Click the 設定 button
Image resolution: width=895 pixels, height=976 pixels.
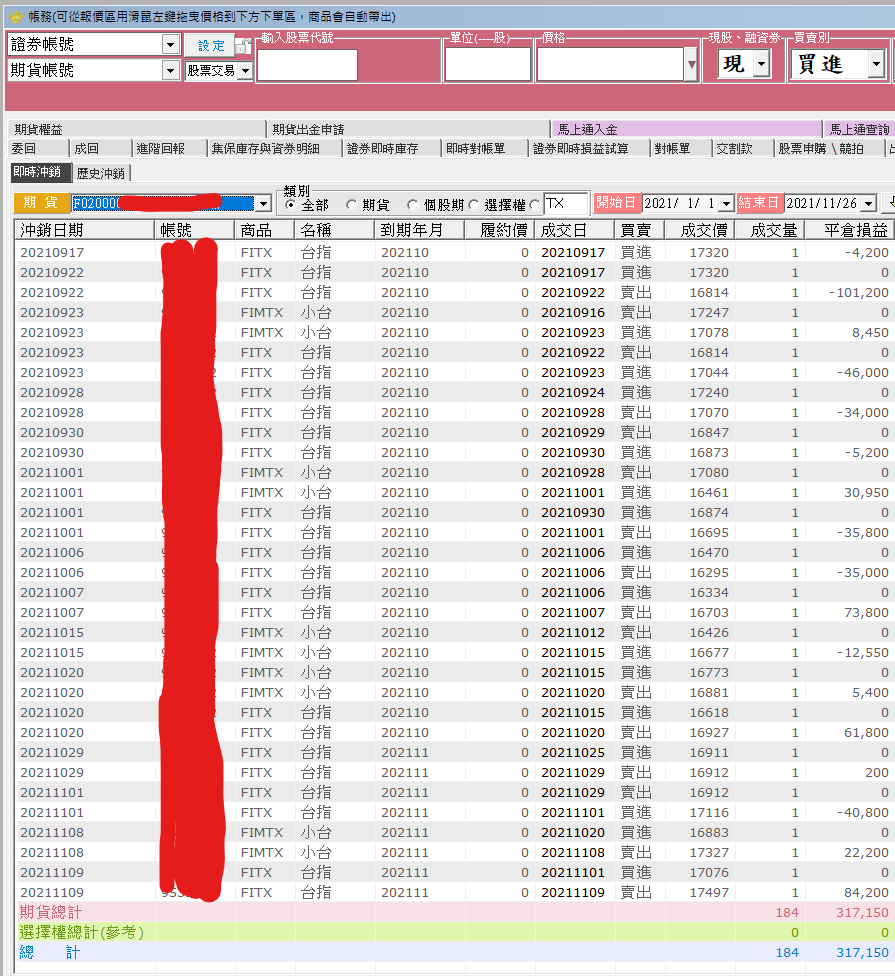210,45
